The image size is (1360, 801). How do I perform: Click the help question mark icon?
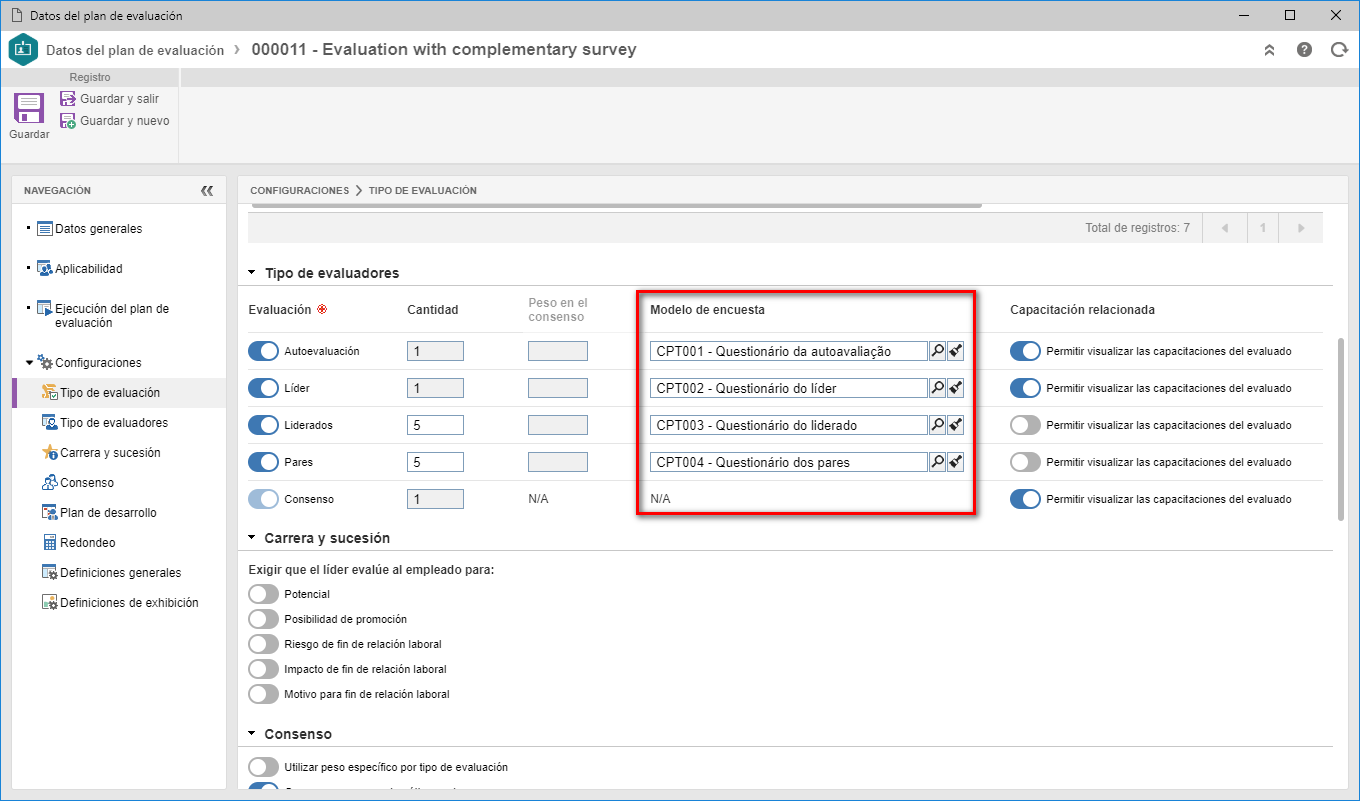(x=1304, y=49)
